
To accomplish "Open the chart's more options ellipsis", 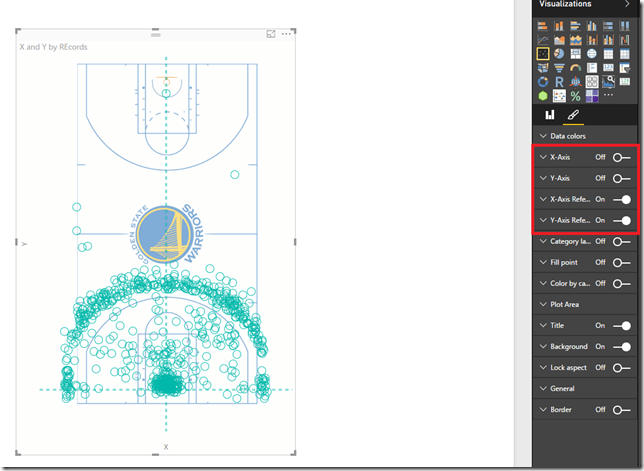I will 286,34.
